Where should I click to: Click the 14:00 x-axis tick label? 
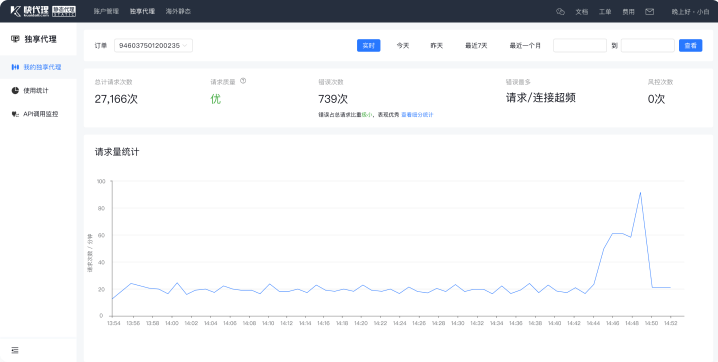click(x=172, y=323)
